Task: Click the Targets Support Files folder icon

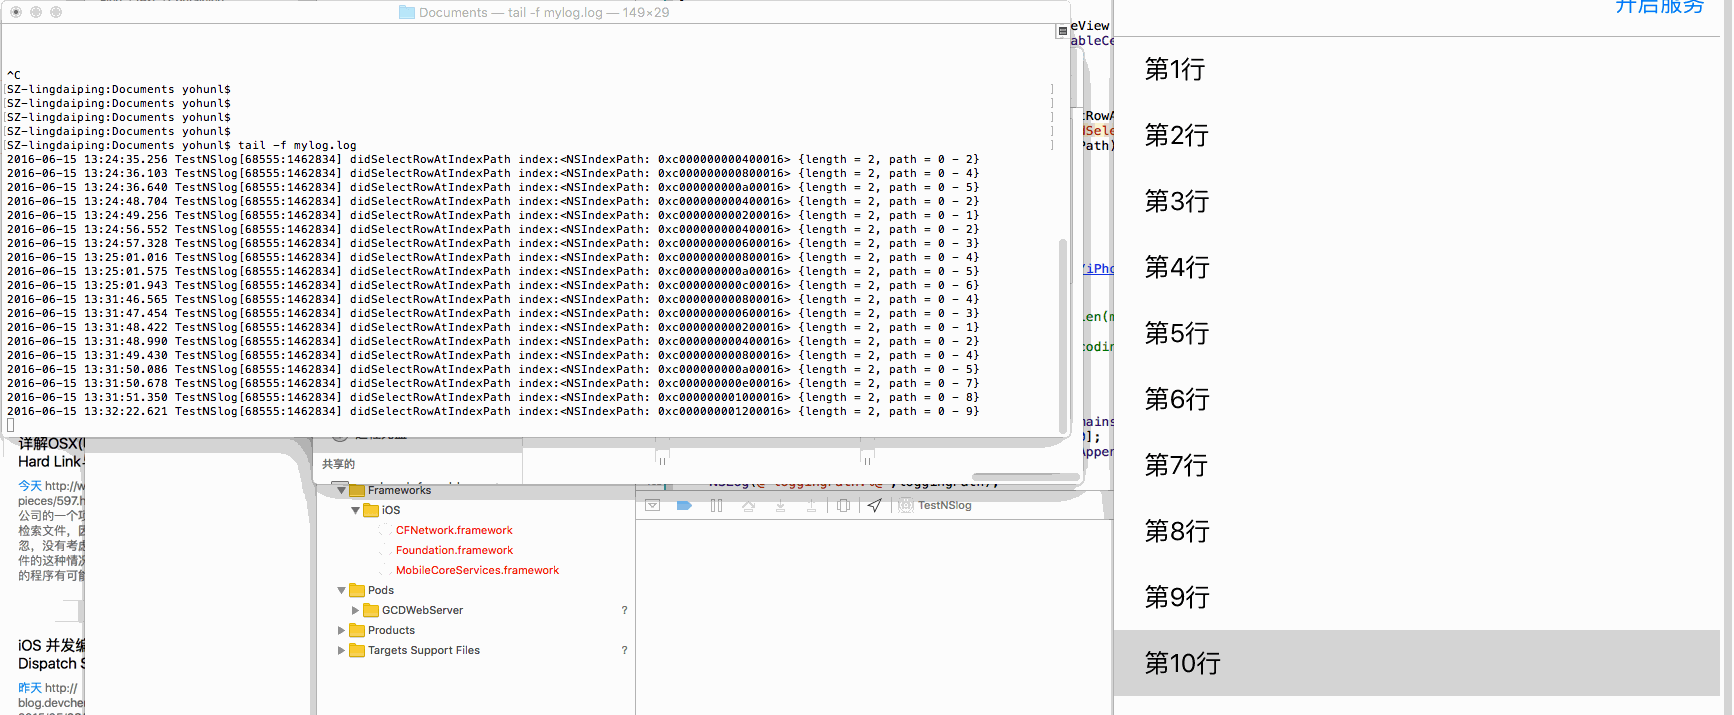Action: click(357, 650)
